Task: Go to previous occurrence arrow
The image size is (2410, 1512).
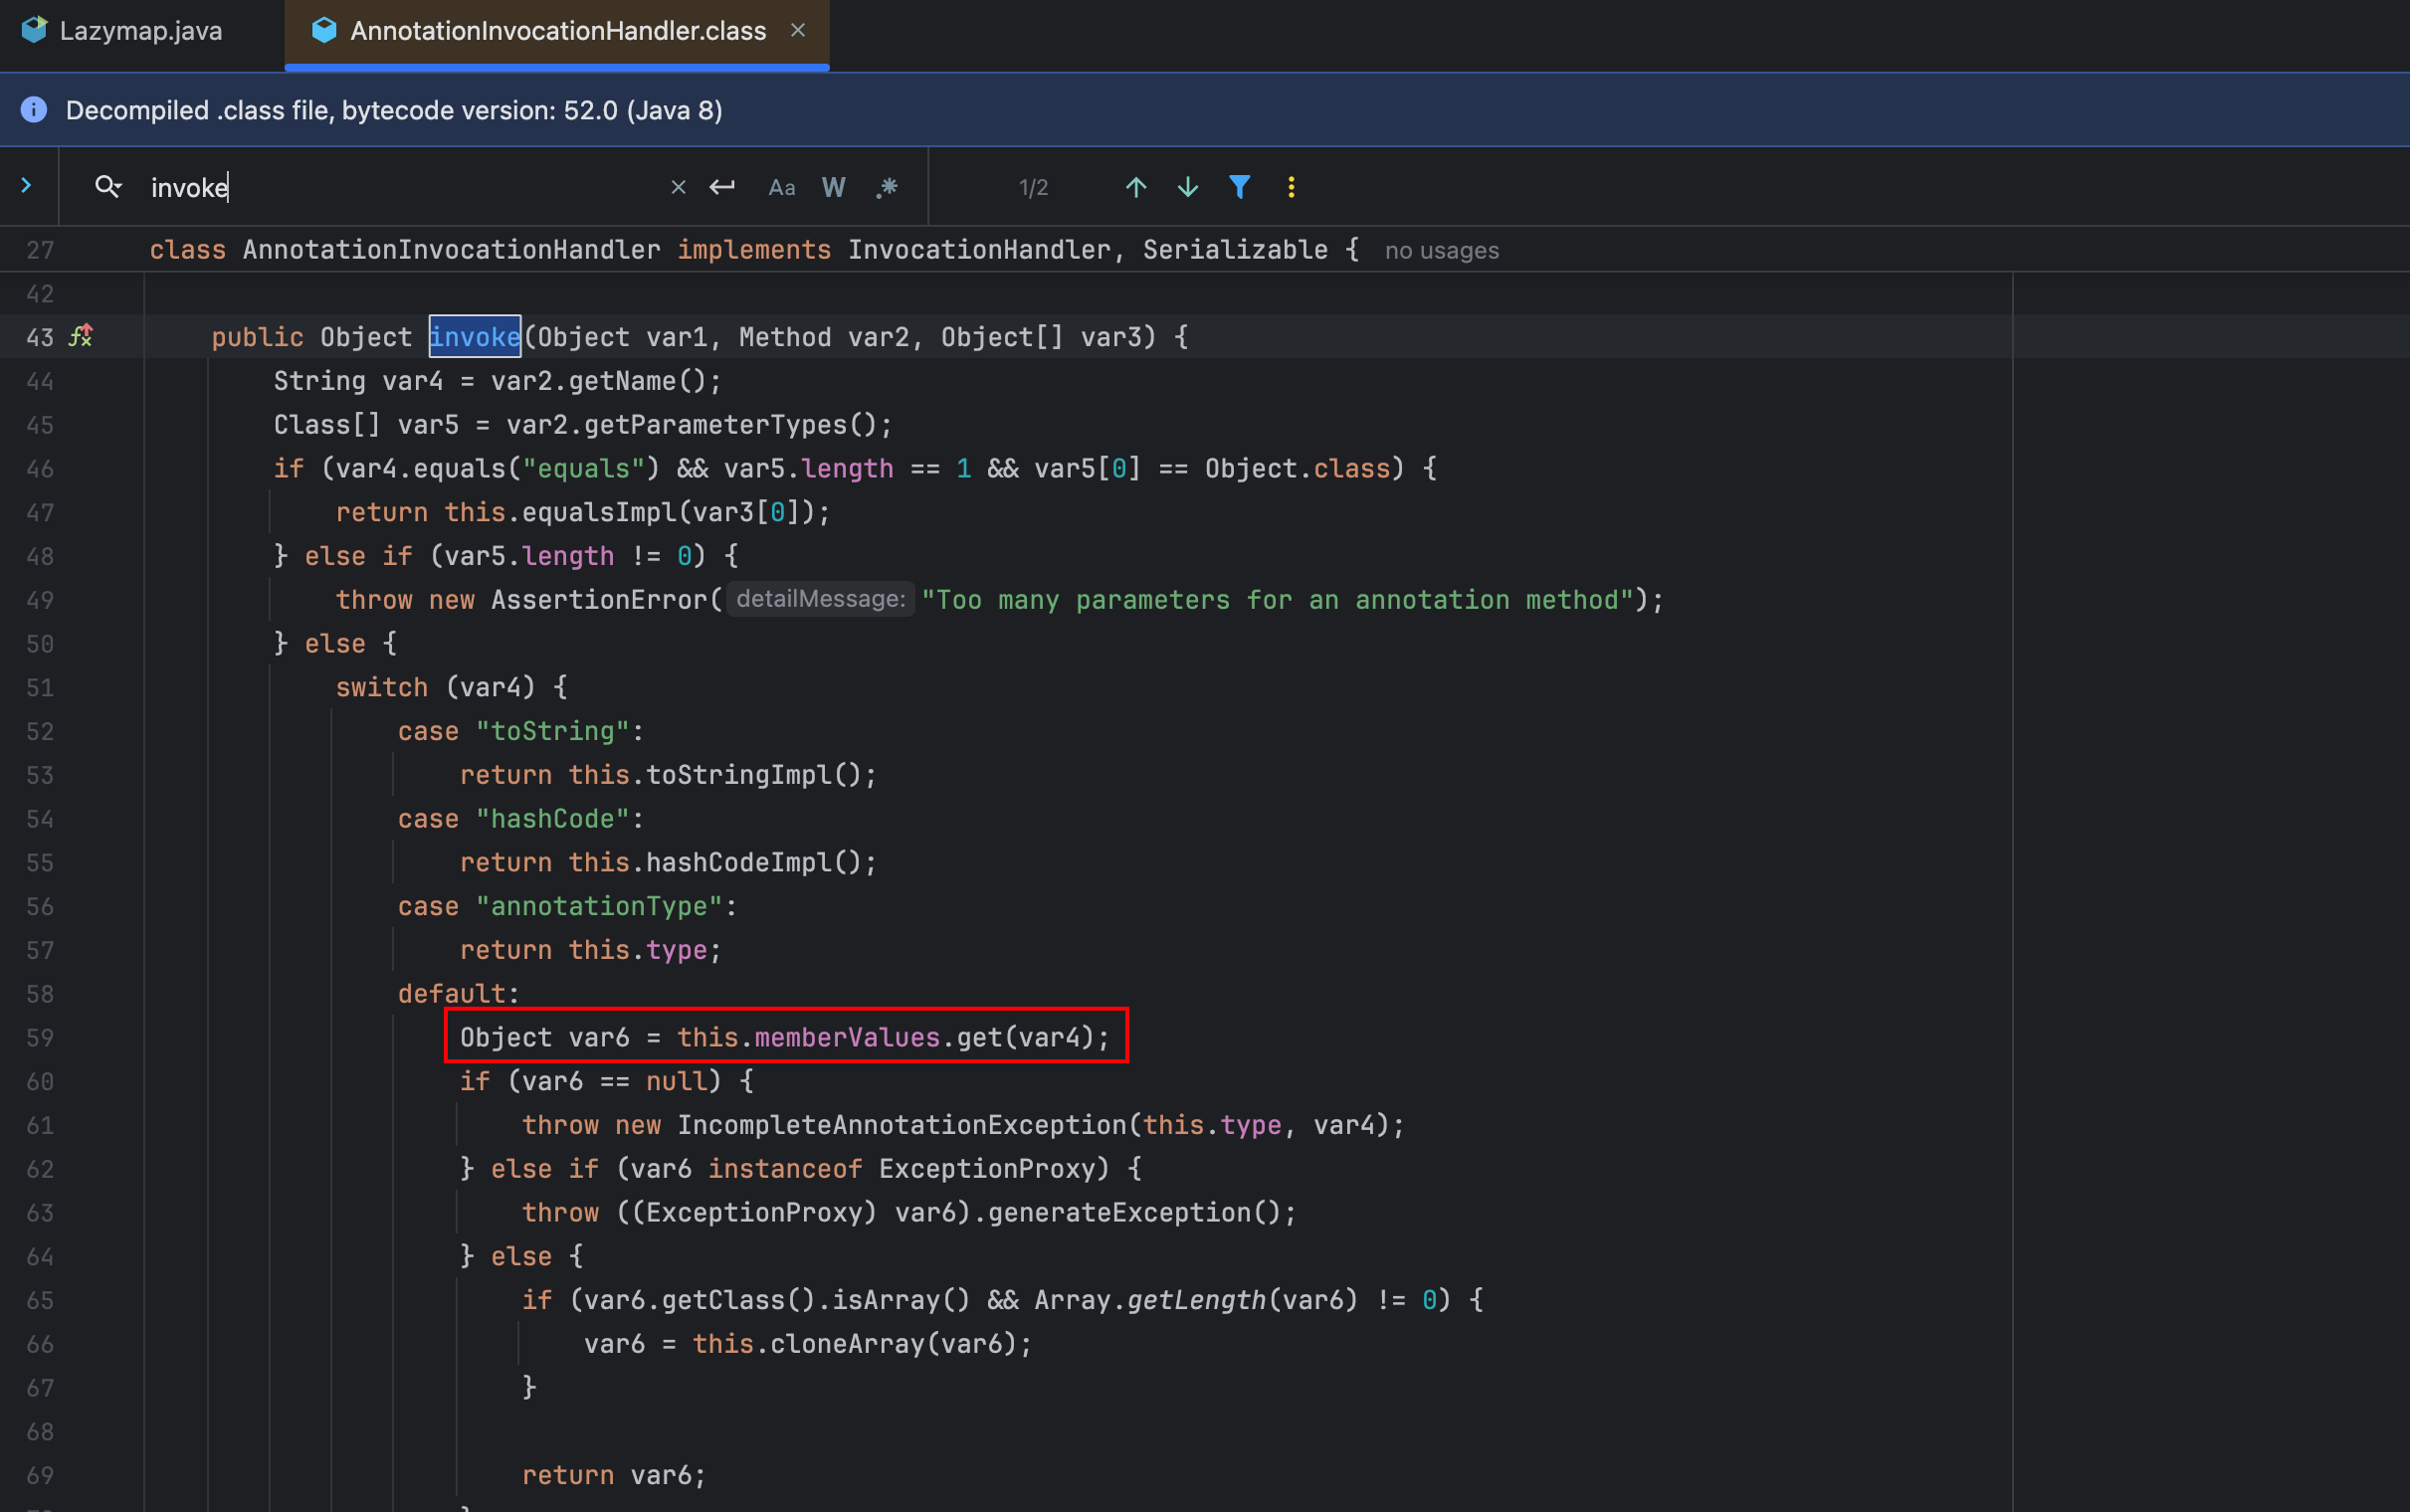Action: 1136,187
